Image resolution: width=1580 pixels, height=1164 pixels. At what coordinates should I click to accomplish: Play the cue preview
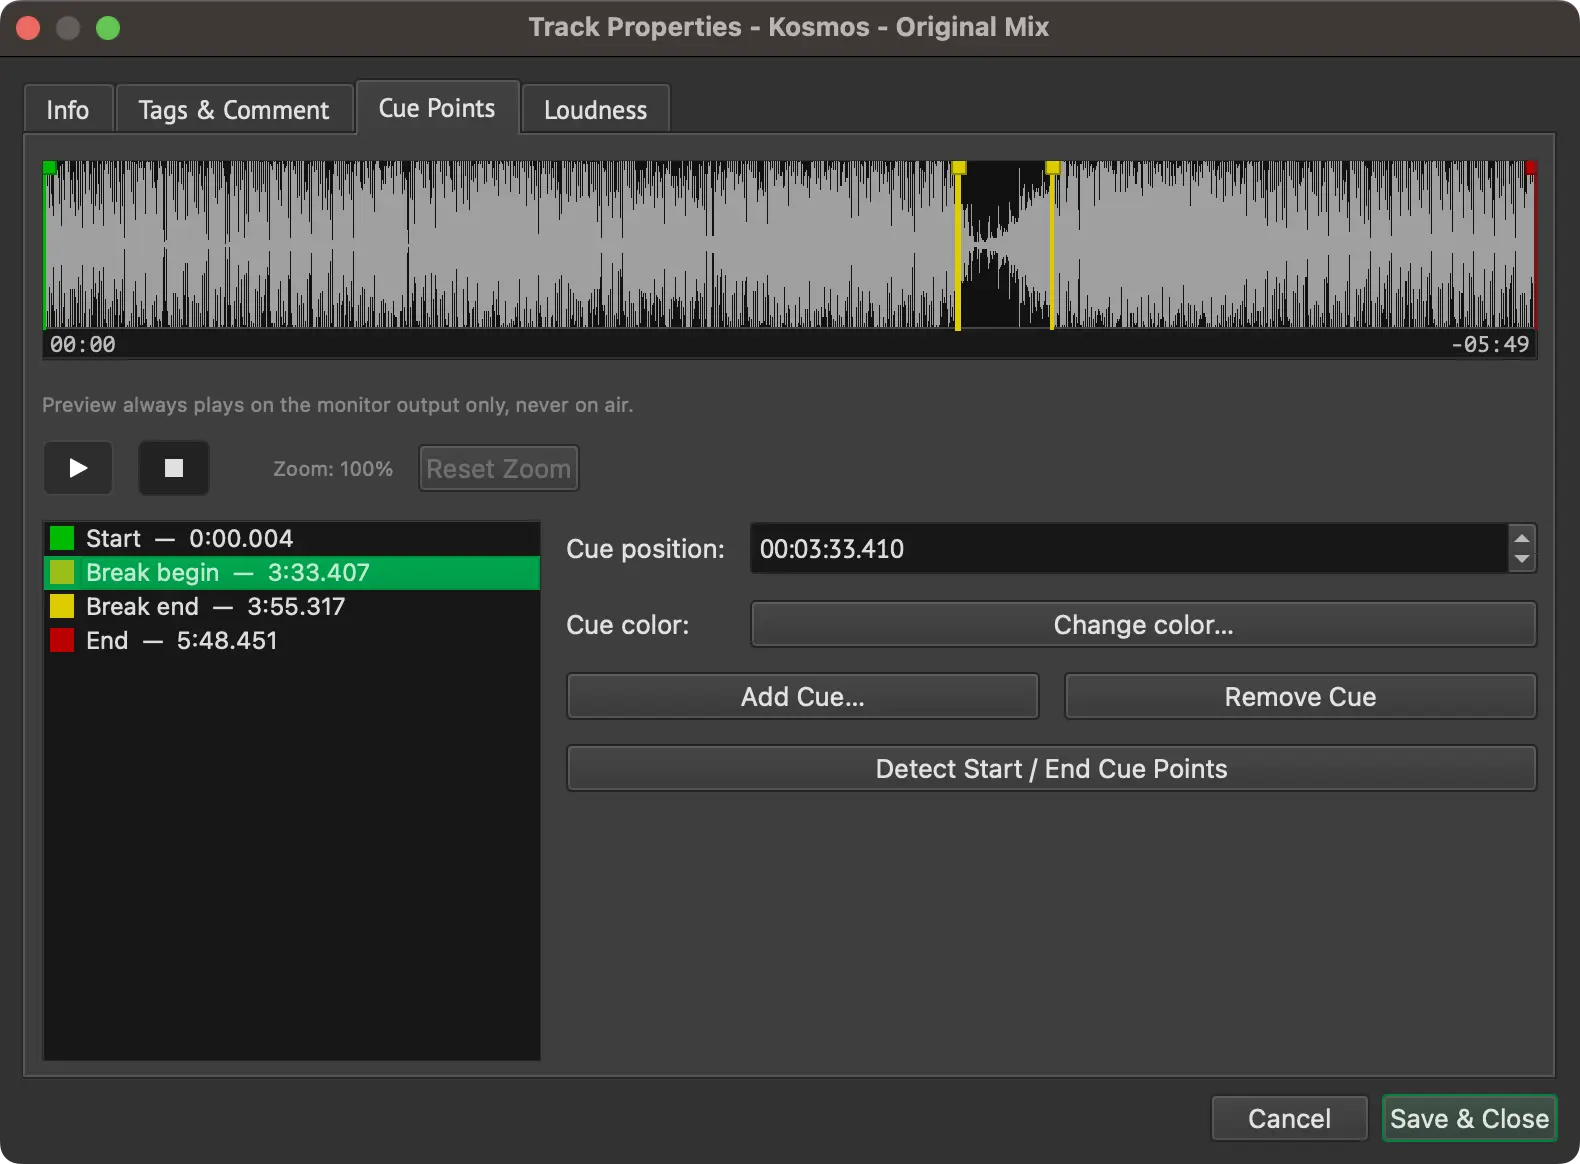[78, 468]
